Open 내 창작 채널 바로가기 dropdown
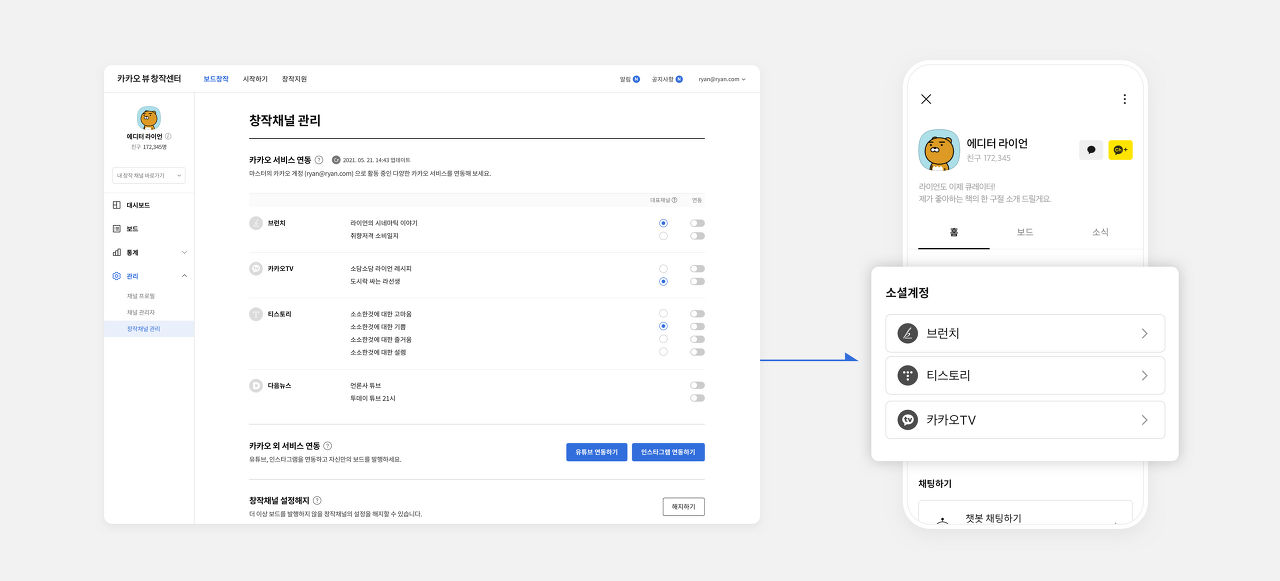The height and width of the screenshot is (581, 1280). pos(148,176)
